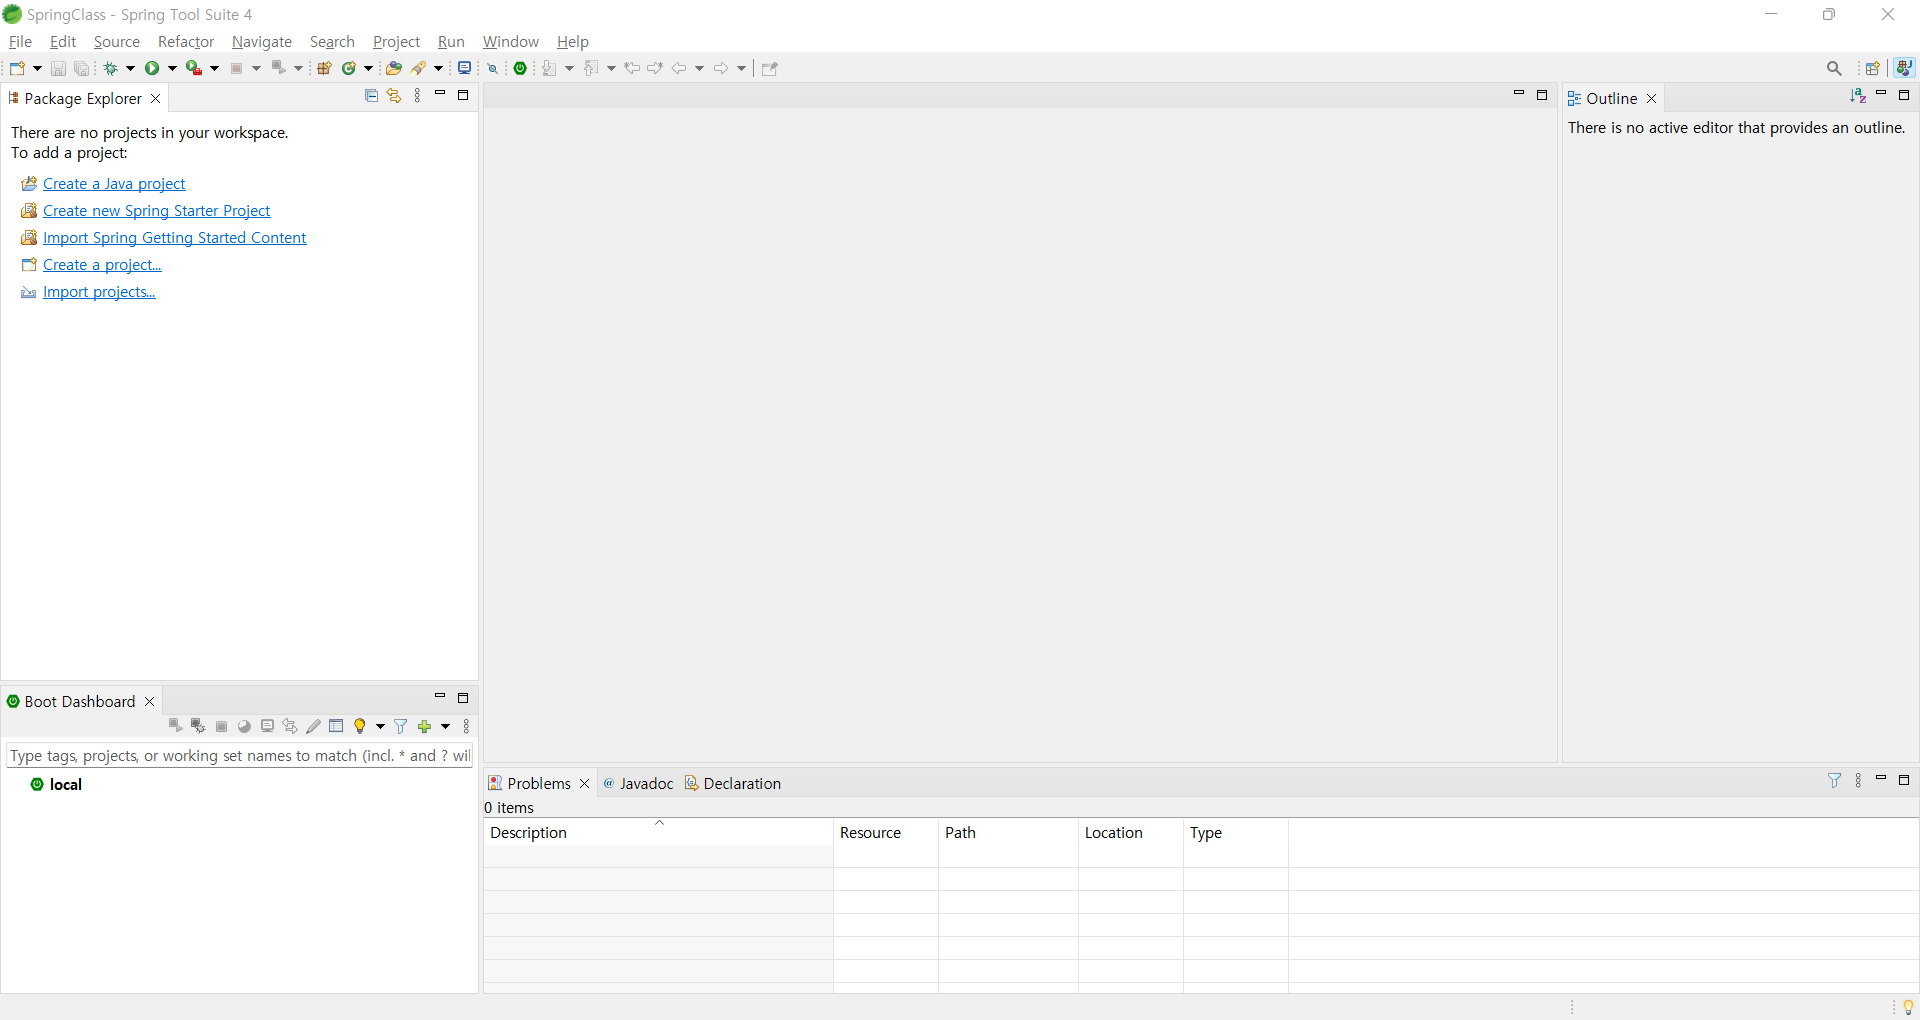
Task: Toggle Pin Editor in the toolbar
Action: point(769,68)
